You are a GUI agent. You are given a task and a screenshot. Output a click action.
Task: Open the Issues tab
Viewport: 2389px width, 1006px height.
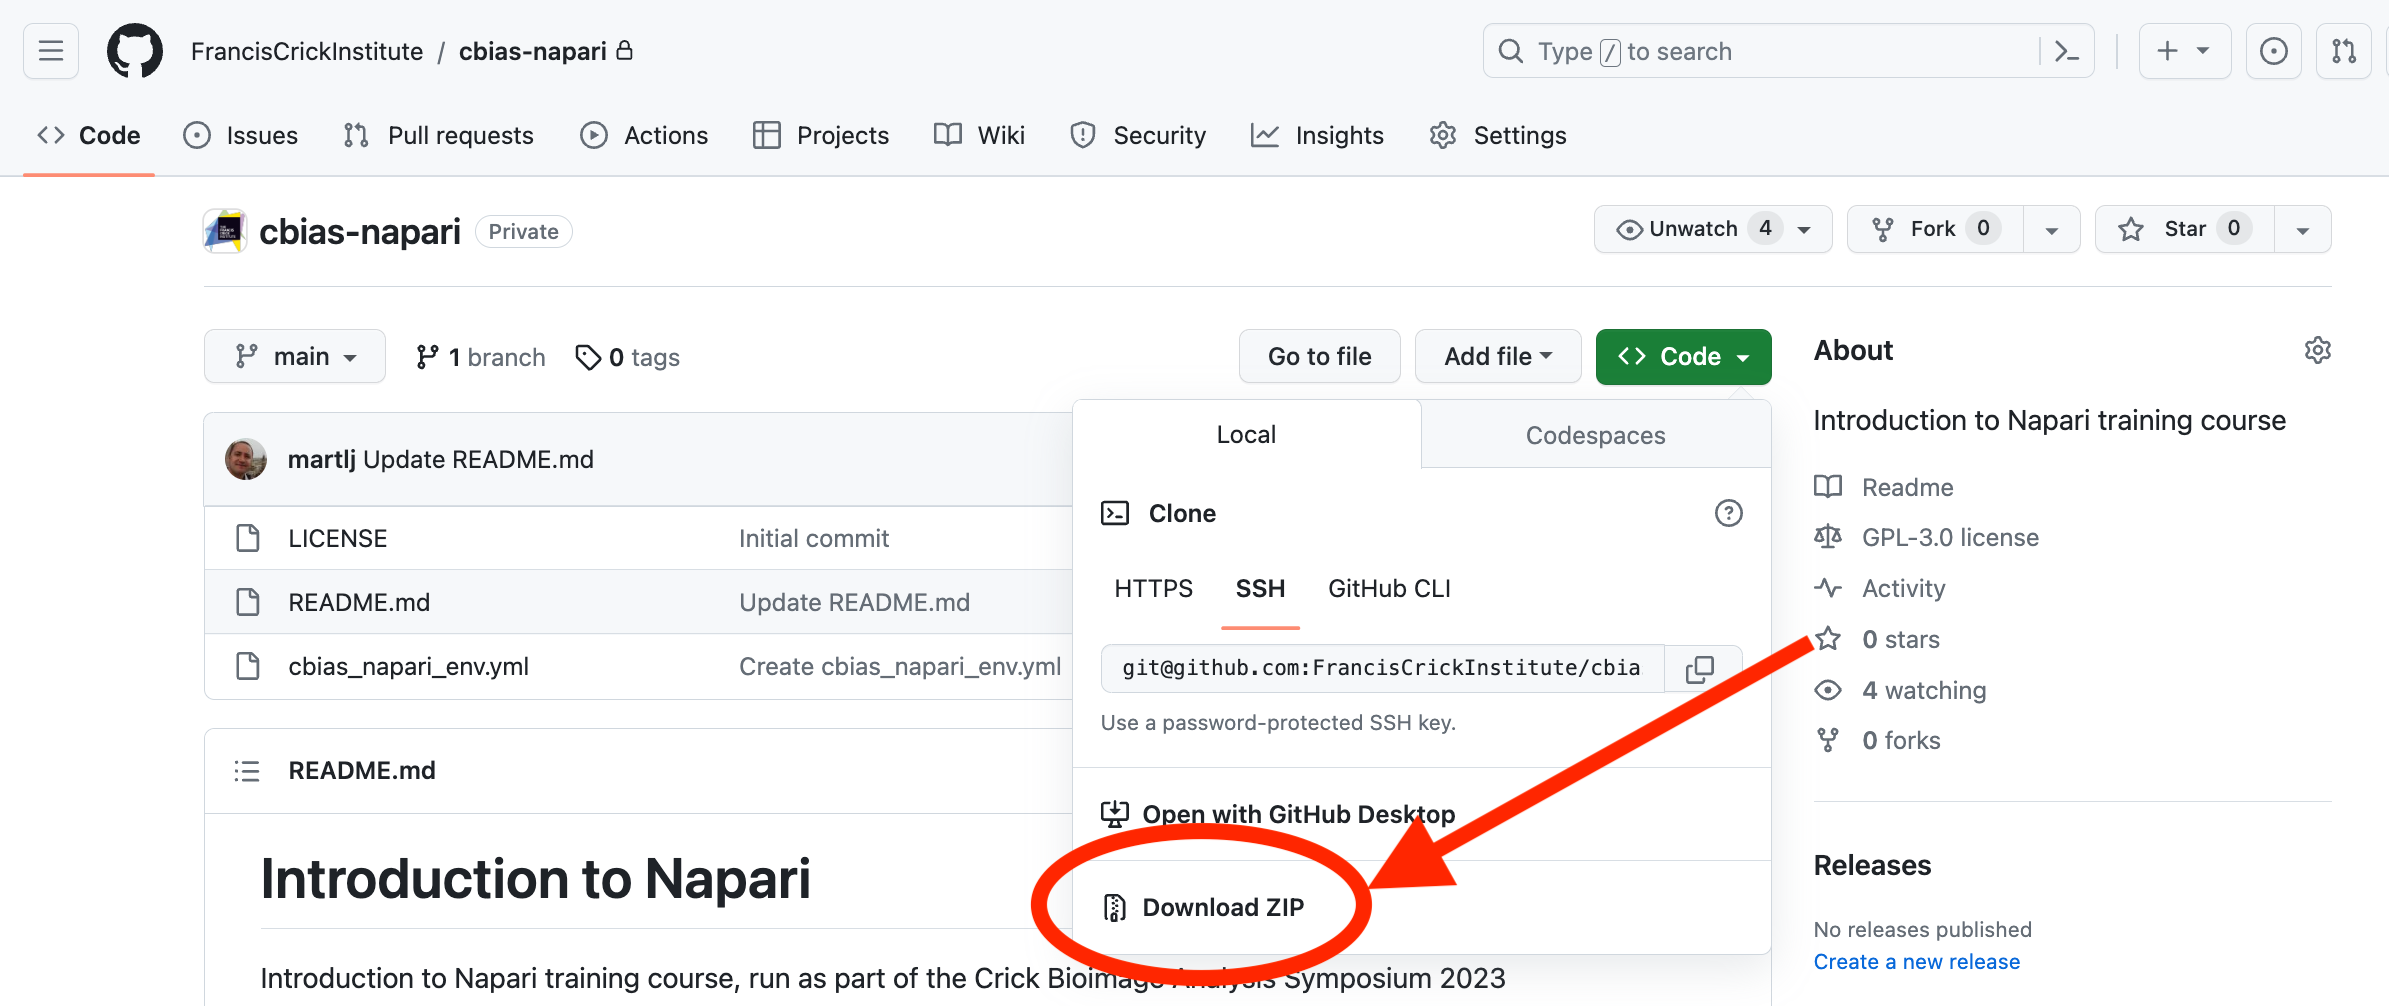(241, 135)
